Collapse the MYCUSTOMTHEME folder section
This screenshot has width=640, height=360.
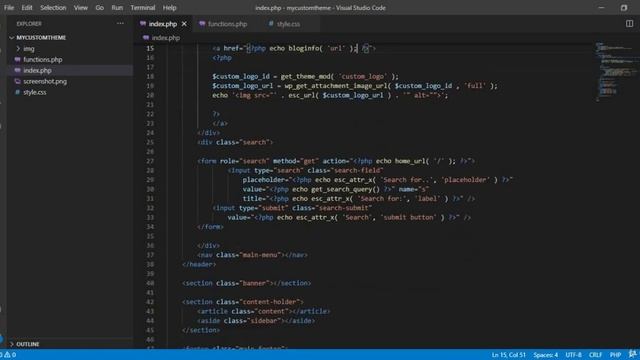click(41, 38)
